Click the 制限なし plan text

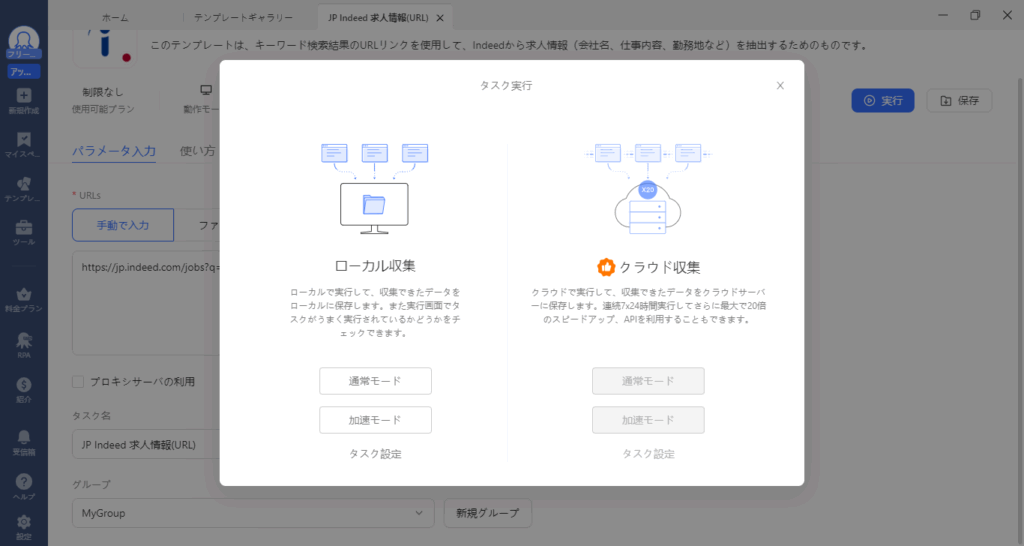[x=103, y=92]
